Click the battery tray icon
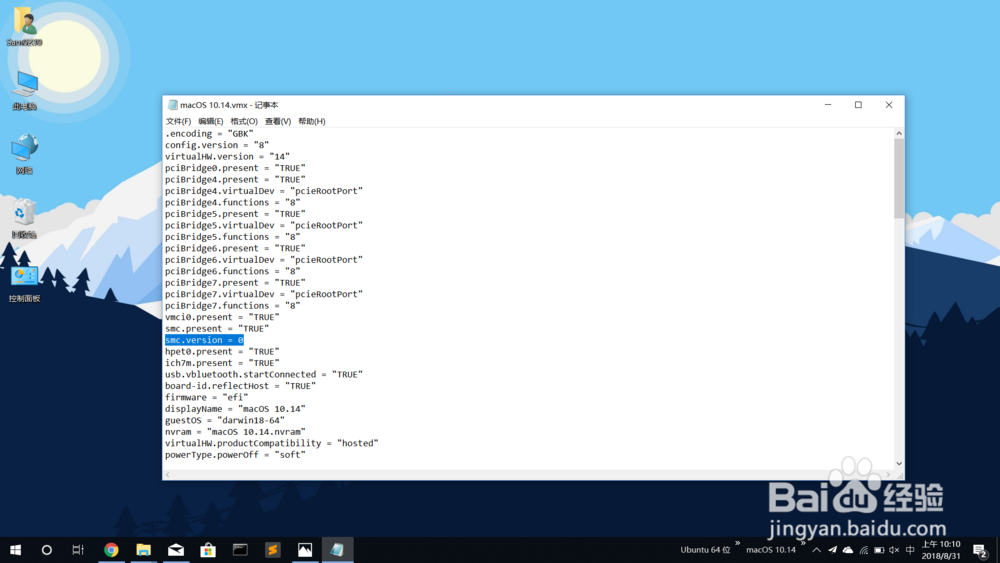This screenshot has width=1000, height=563. point(879,550)
